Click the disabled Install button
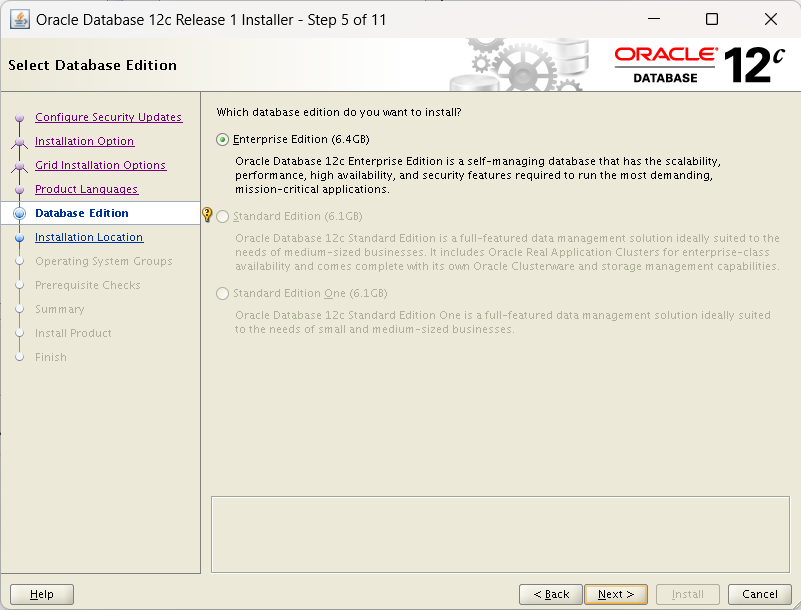Screen dimensions: 801x610 pyautogui.click(x=688, y=594)
